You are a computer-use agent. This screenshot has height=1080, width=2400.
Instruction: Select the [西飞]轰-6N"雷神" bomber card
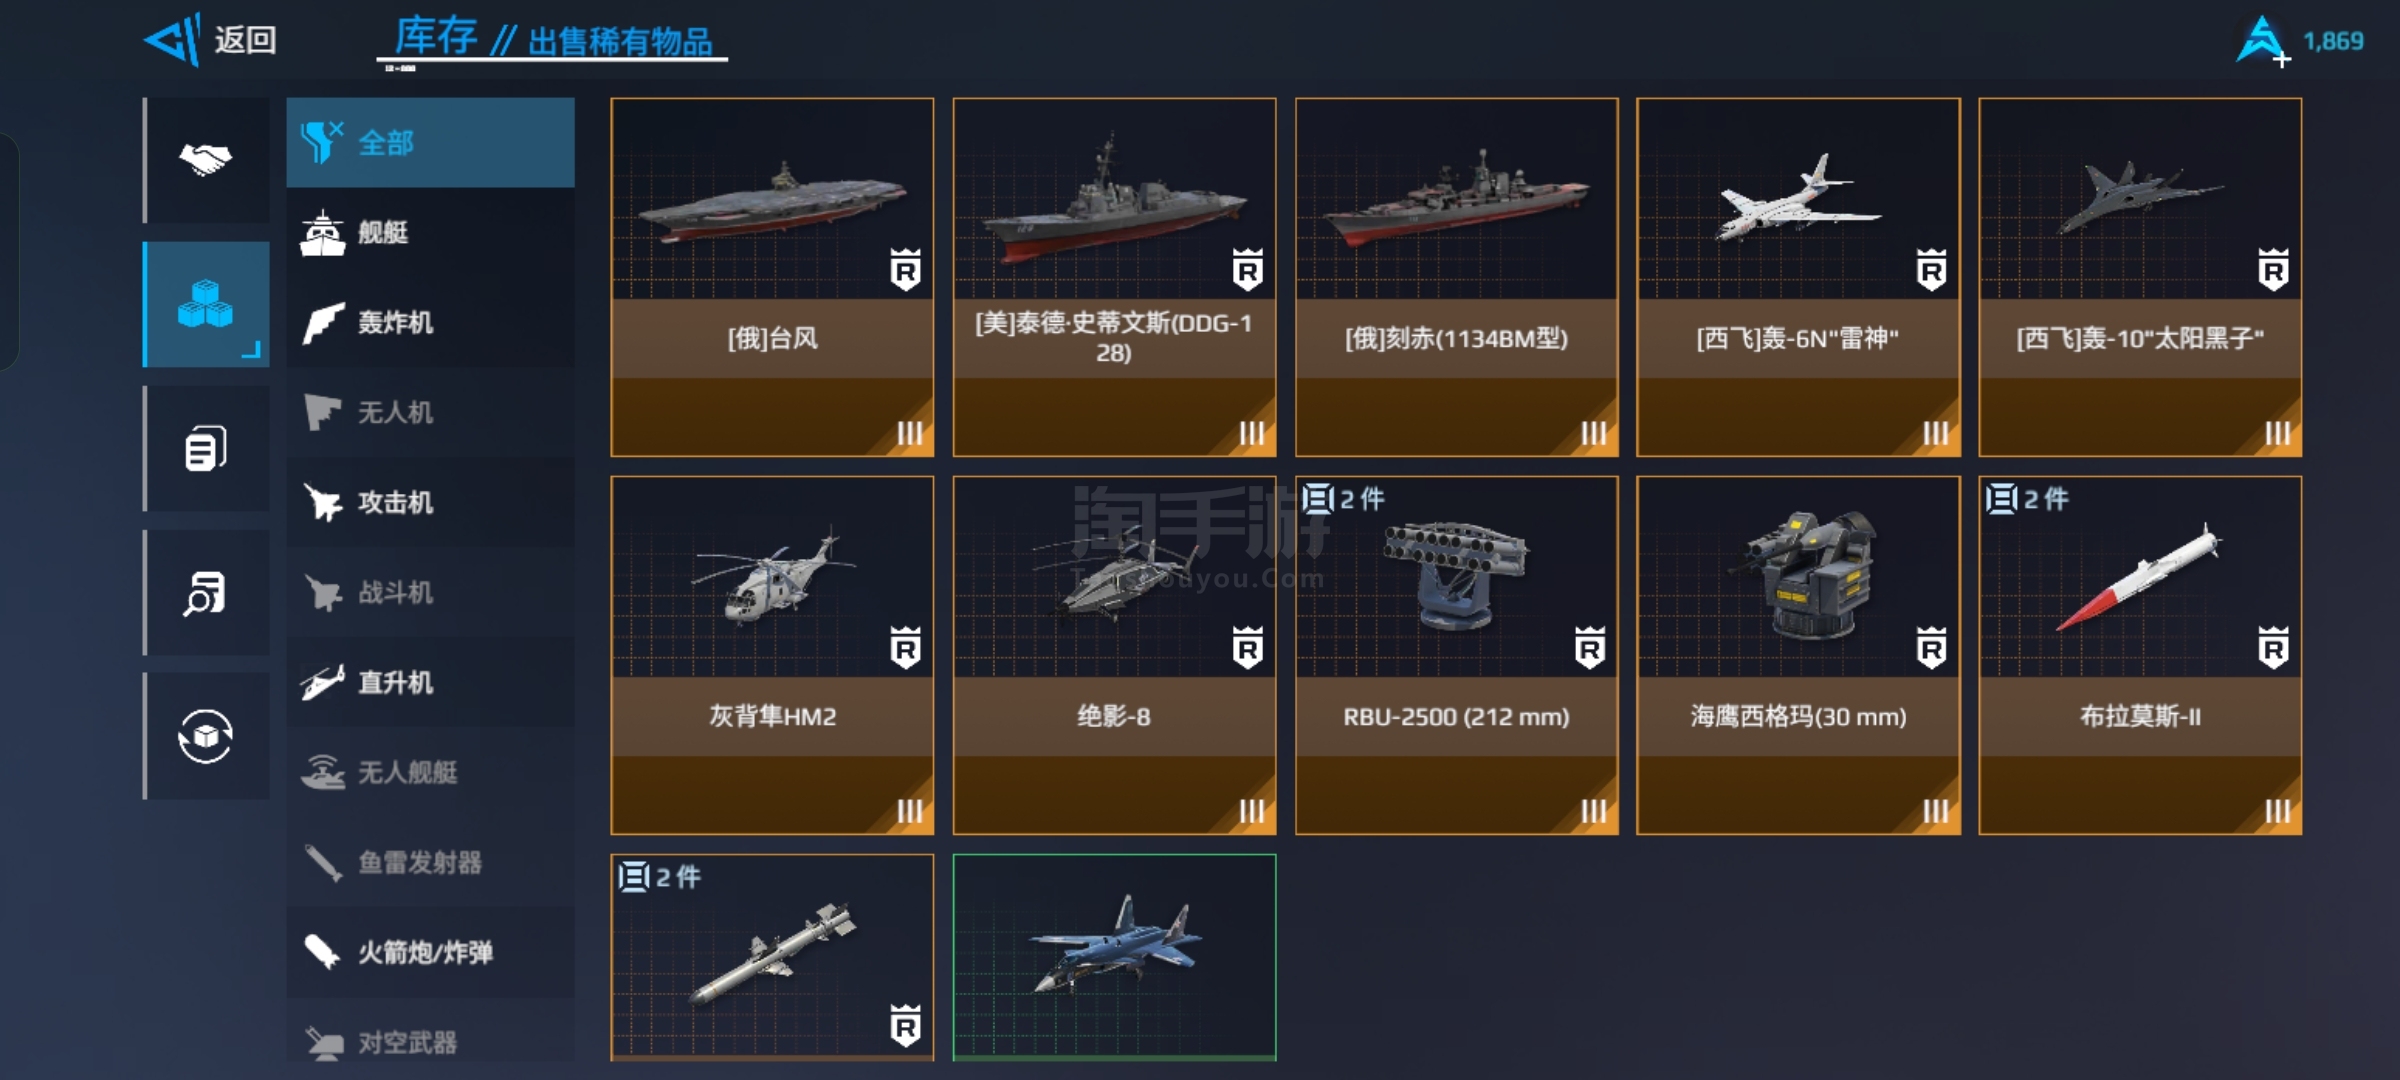click(1798, 277)
